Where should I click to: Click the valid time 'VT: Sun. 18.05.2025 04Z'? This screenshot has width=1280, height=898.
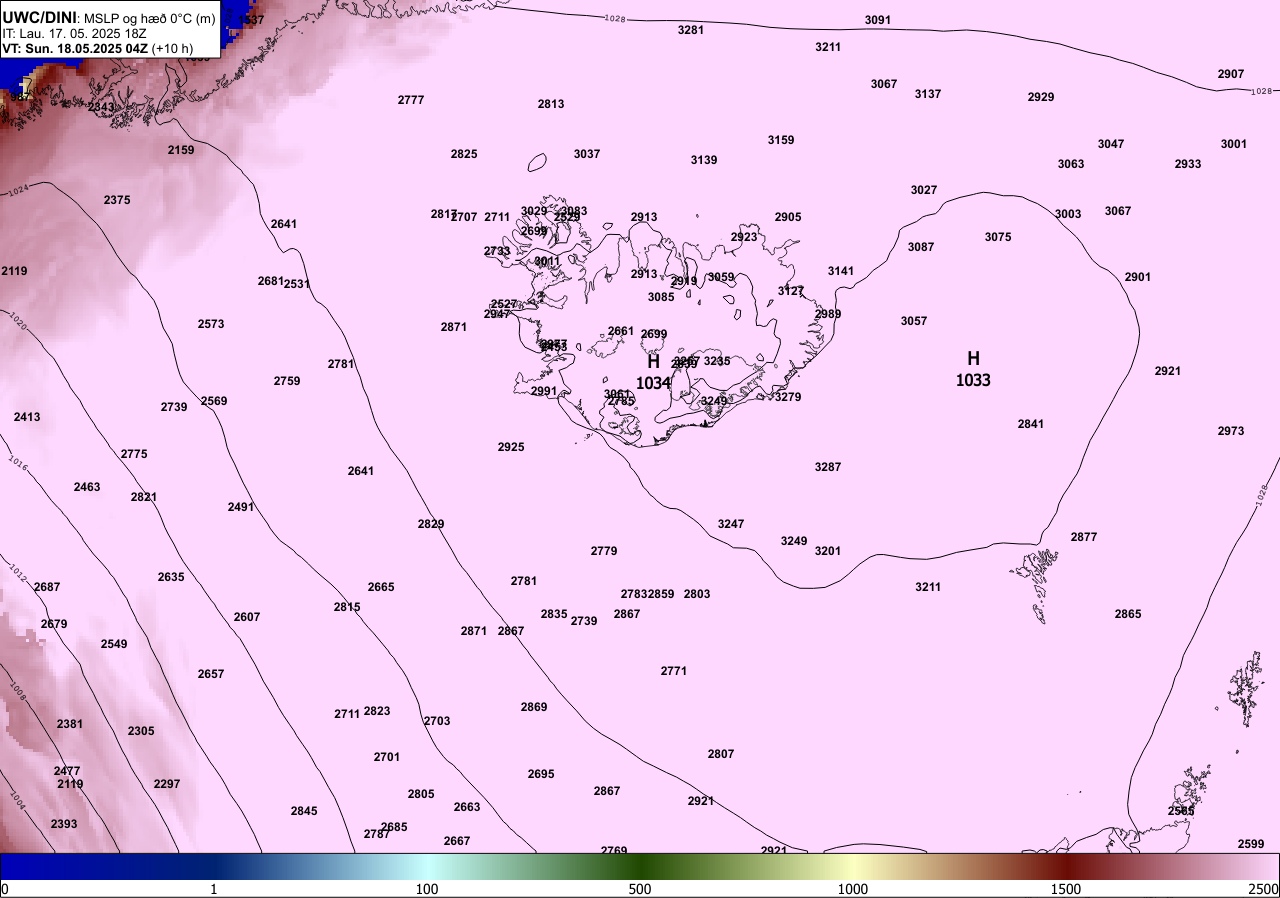(76, 48)
